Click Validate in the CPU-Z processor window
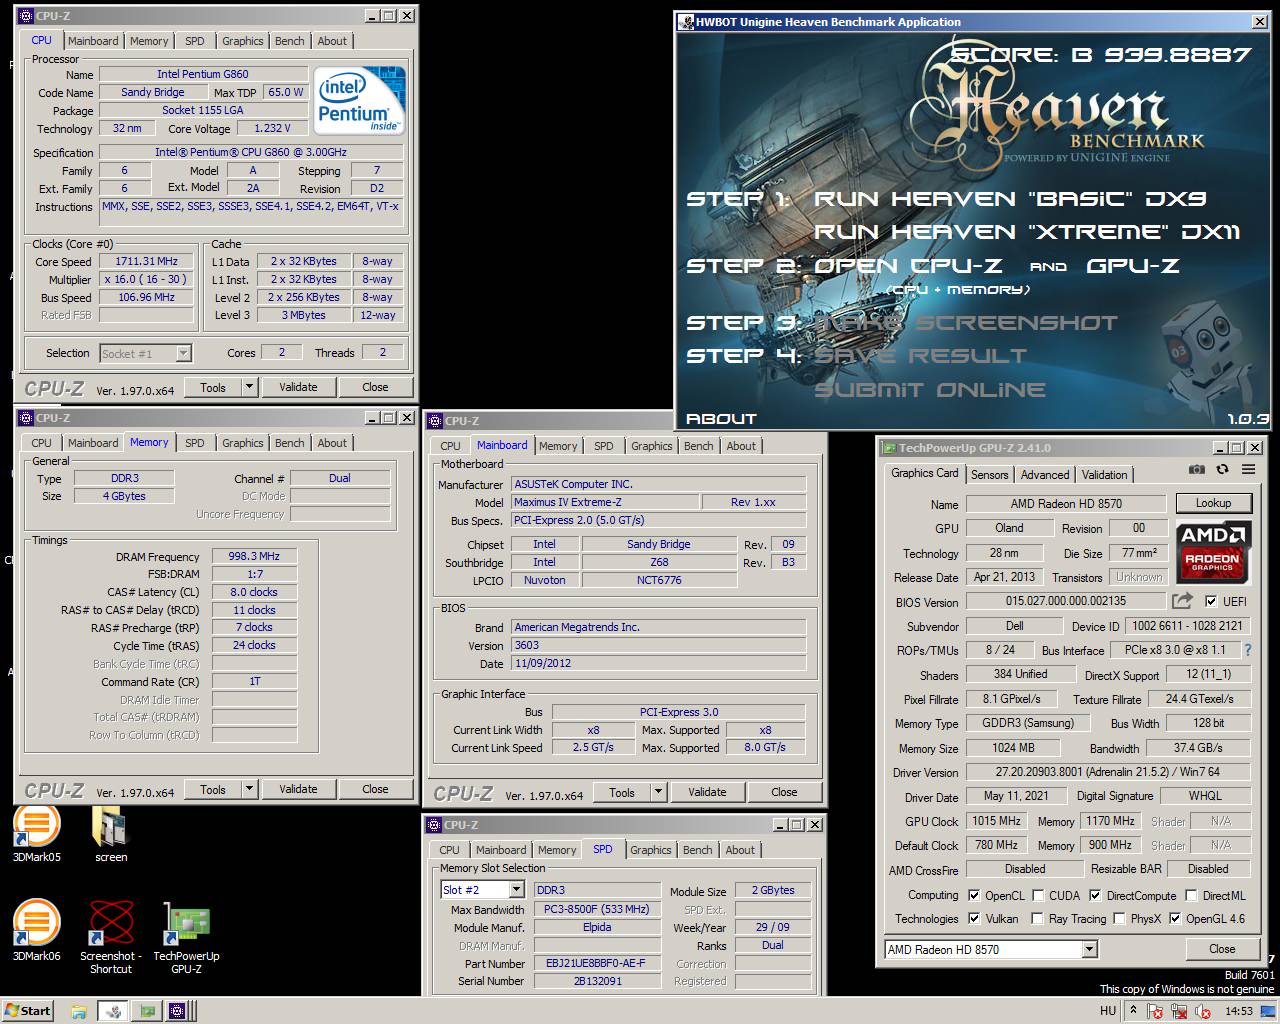The width and height of the screenshot is (1280, 1024). [298, 387]
